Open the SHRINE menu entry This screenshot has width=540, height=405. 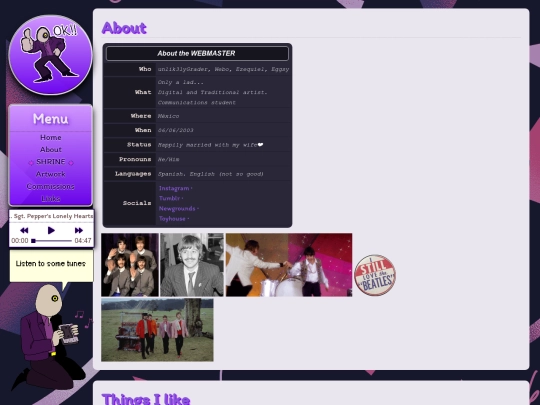51,162
